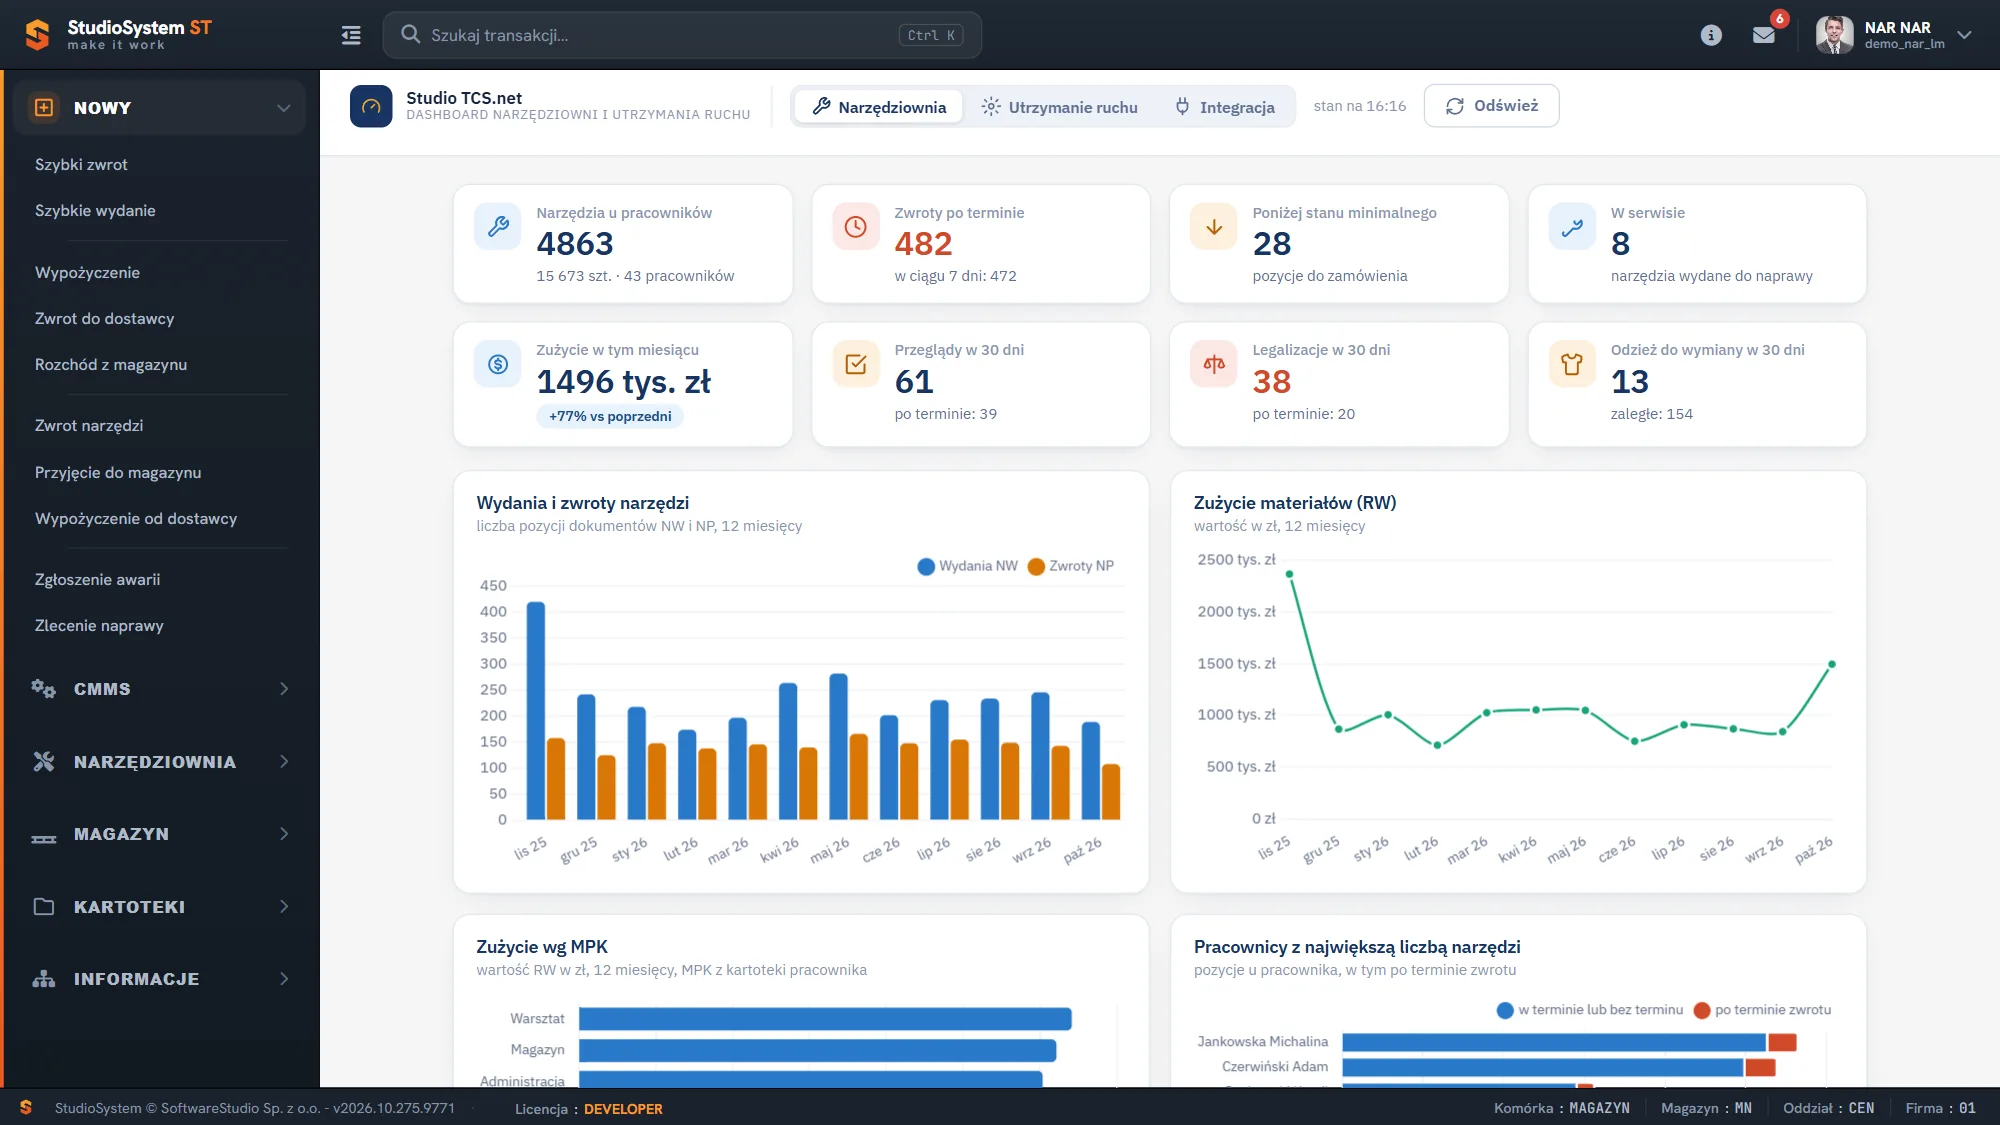Viewport: 2000px width, 1125px height.
Task: Open Wypożyczenie menu item
Action: pos(87,272)
